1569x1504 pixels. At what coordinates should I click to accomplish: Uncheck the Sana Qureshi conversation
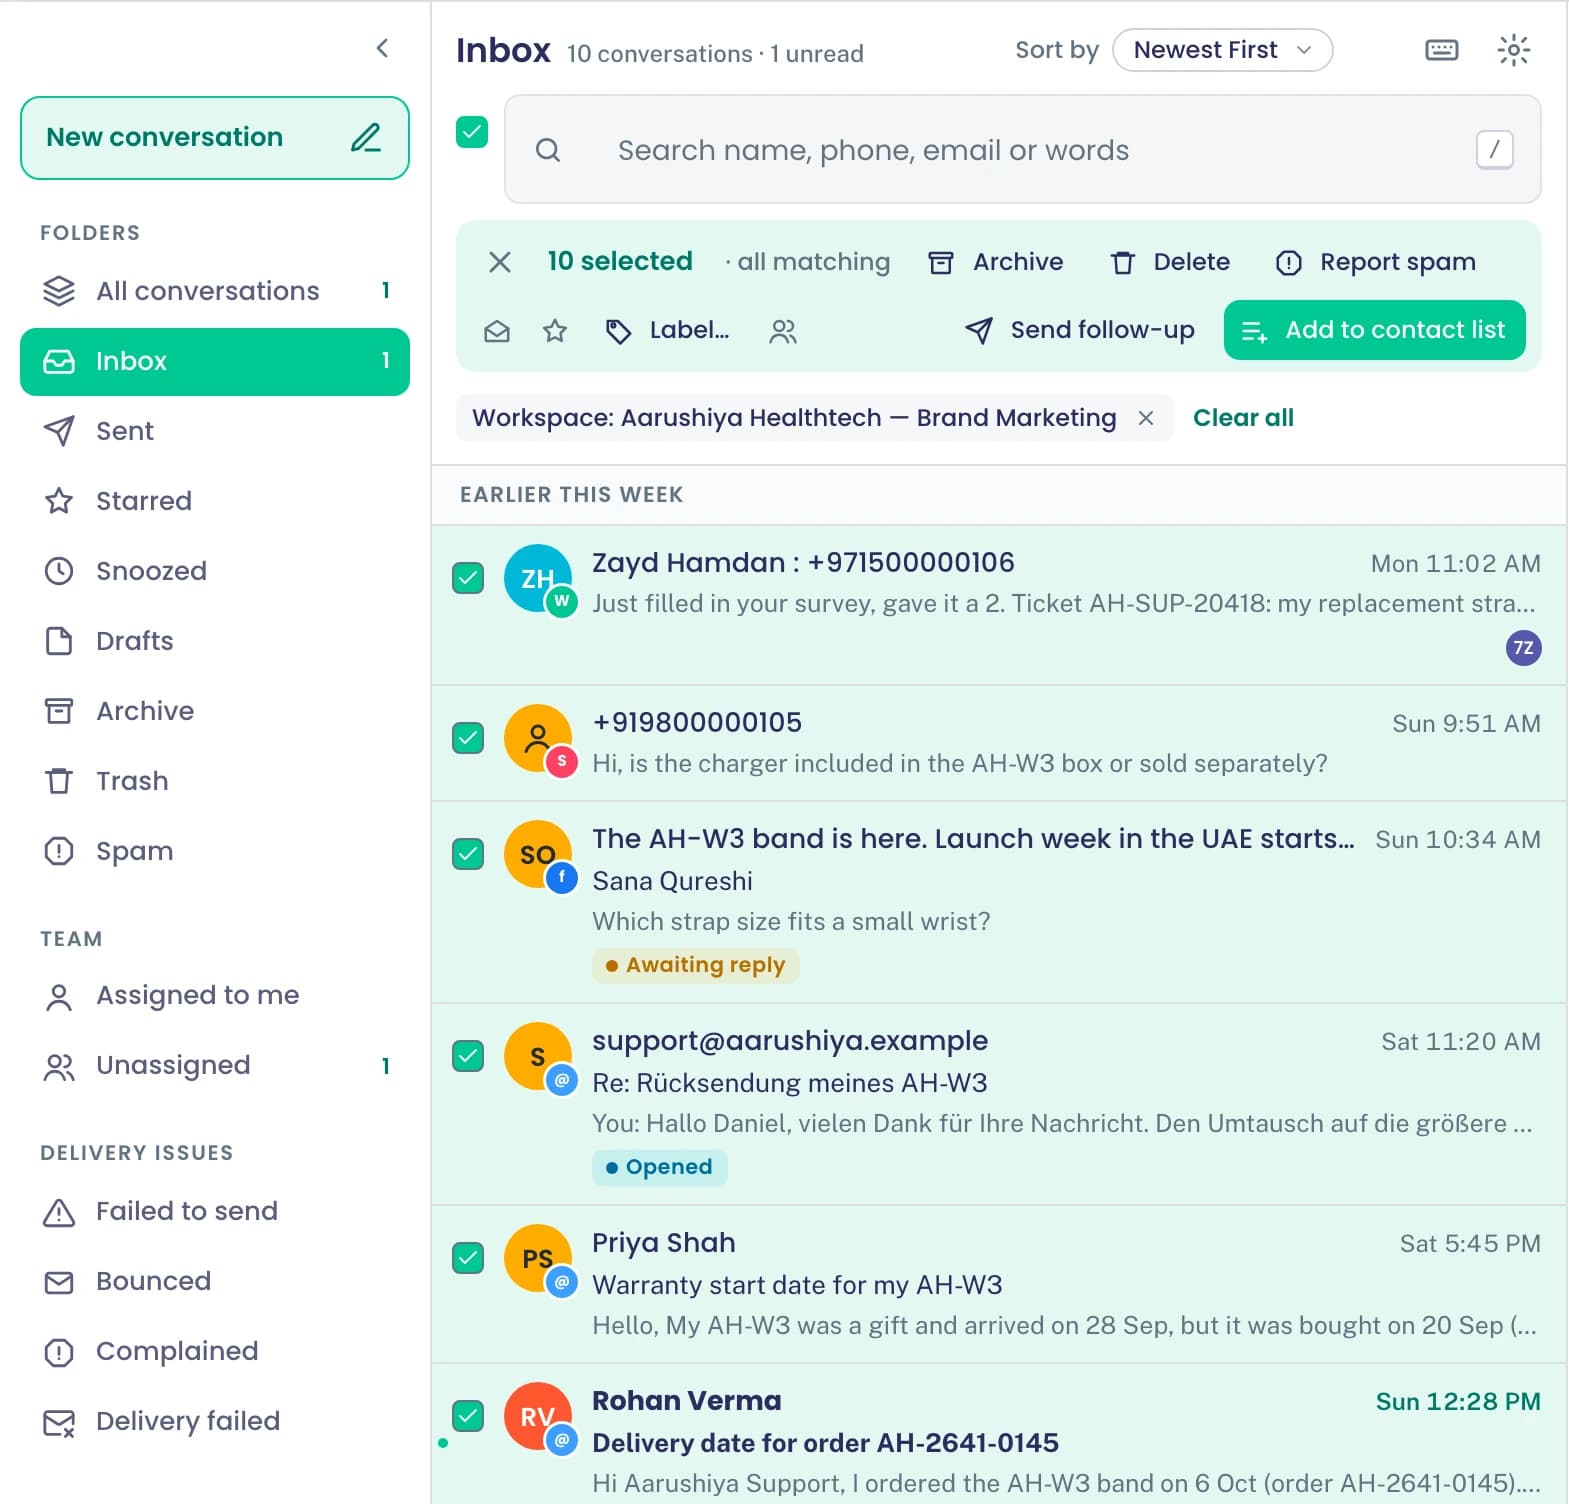(468, 854)
